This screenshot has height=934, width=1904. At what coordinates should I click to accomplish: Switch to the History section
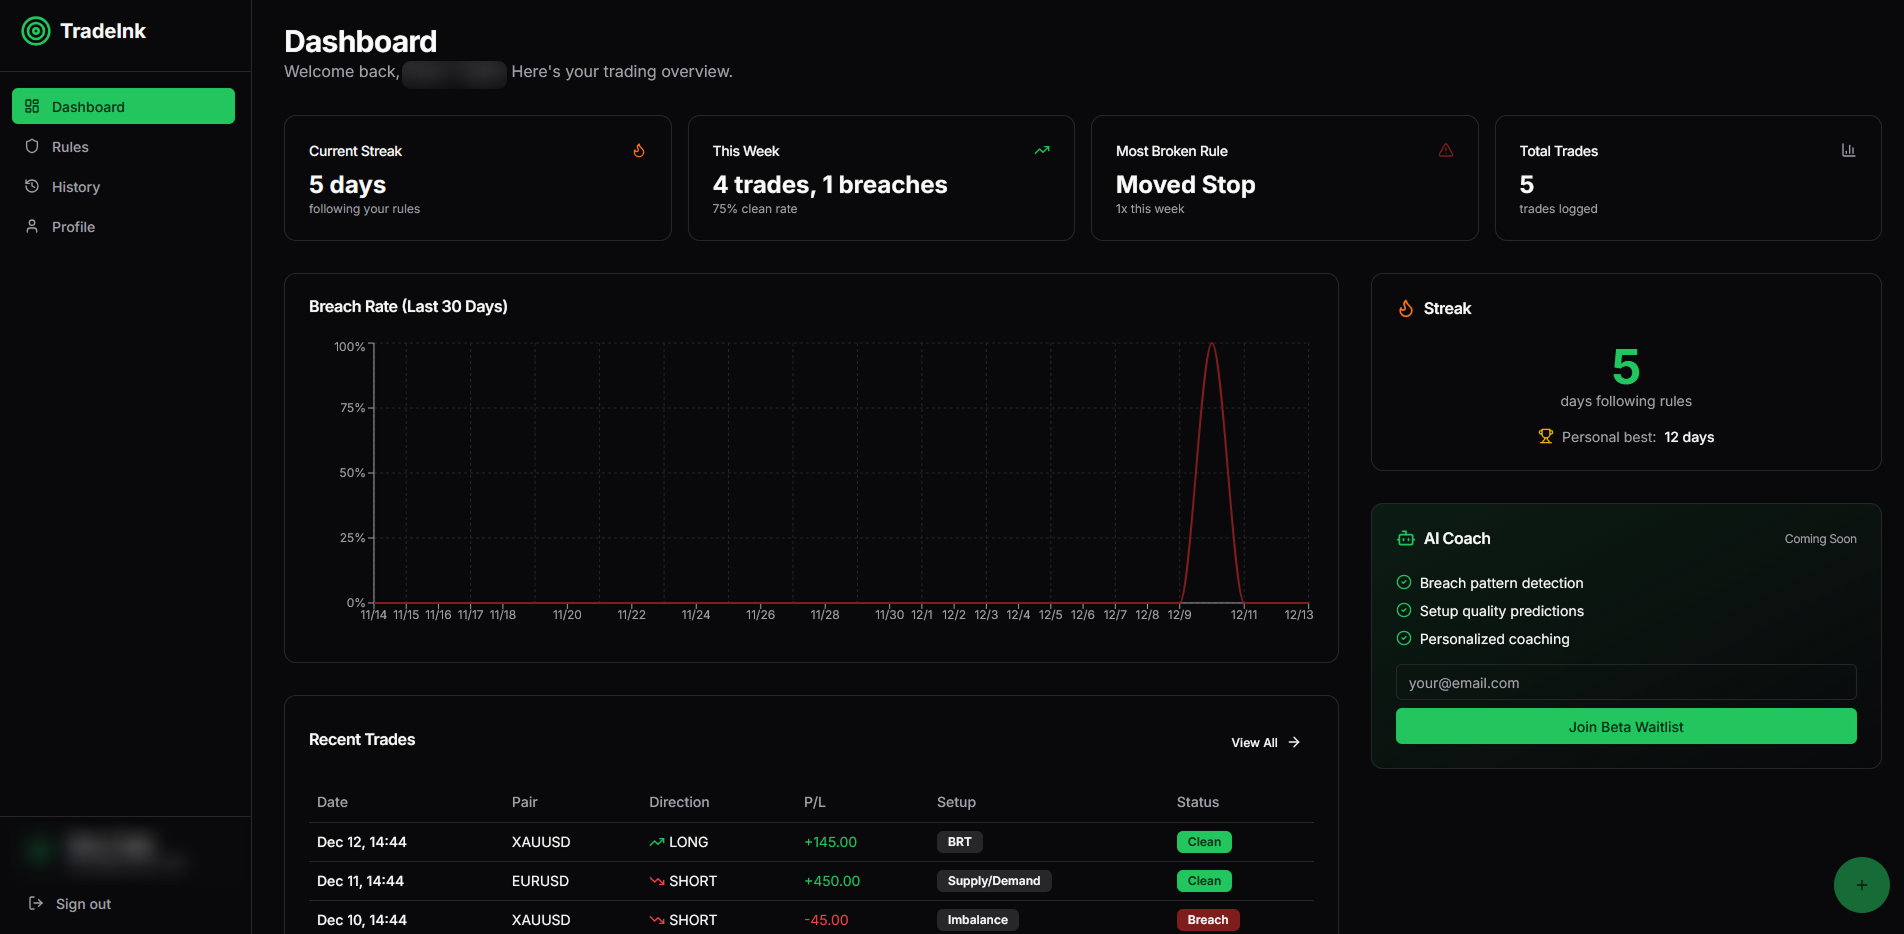click(x=76, y=186)
